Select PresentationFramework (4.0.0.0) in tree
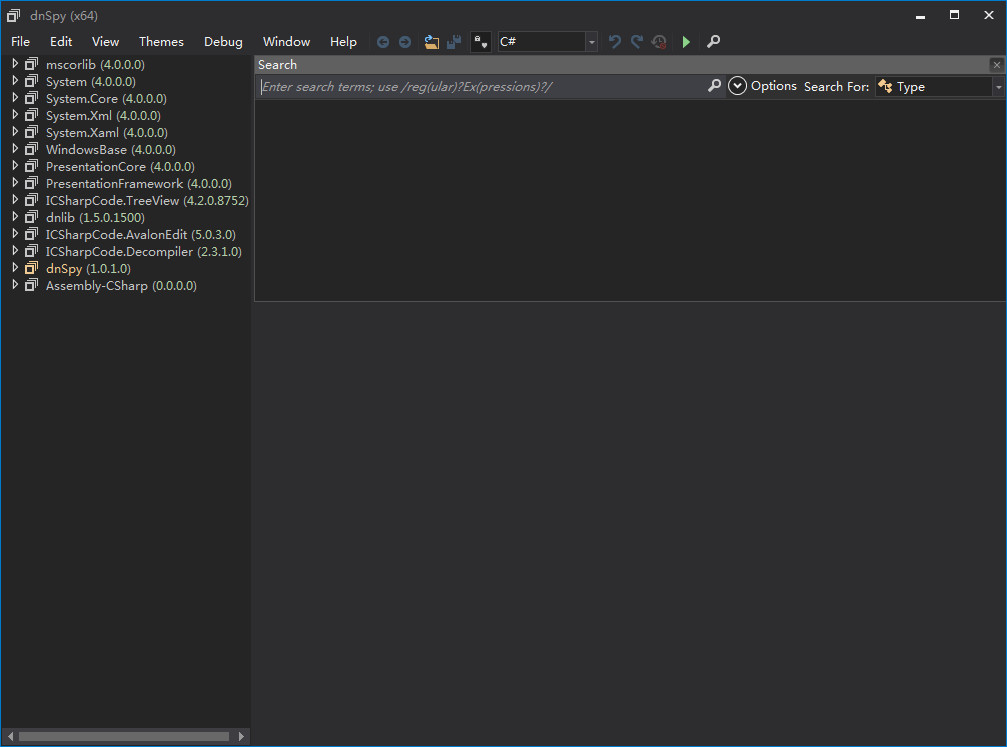This screenshot has height=747, width=1007. pos(139,184)
